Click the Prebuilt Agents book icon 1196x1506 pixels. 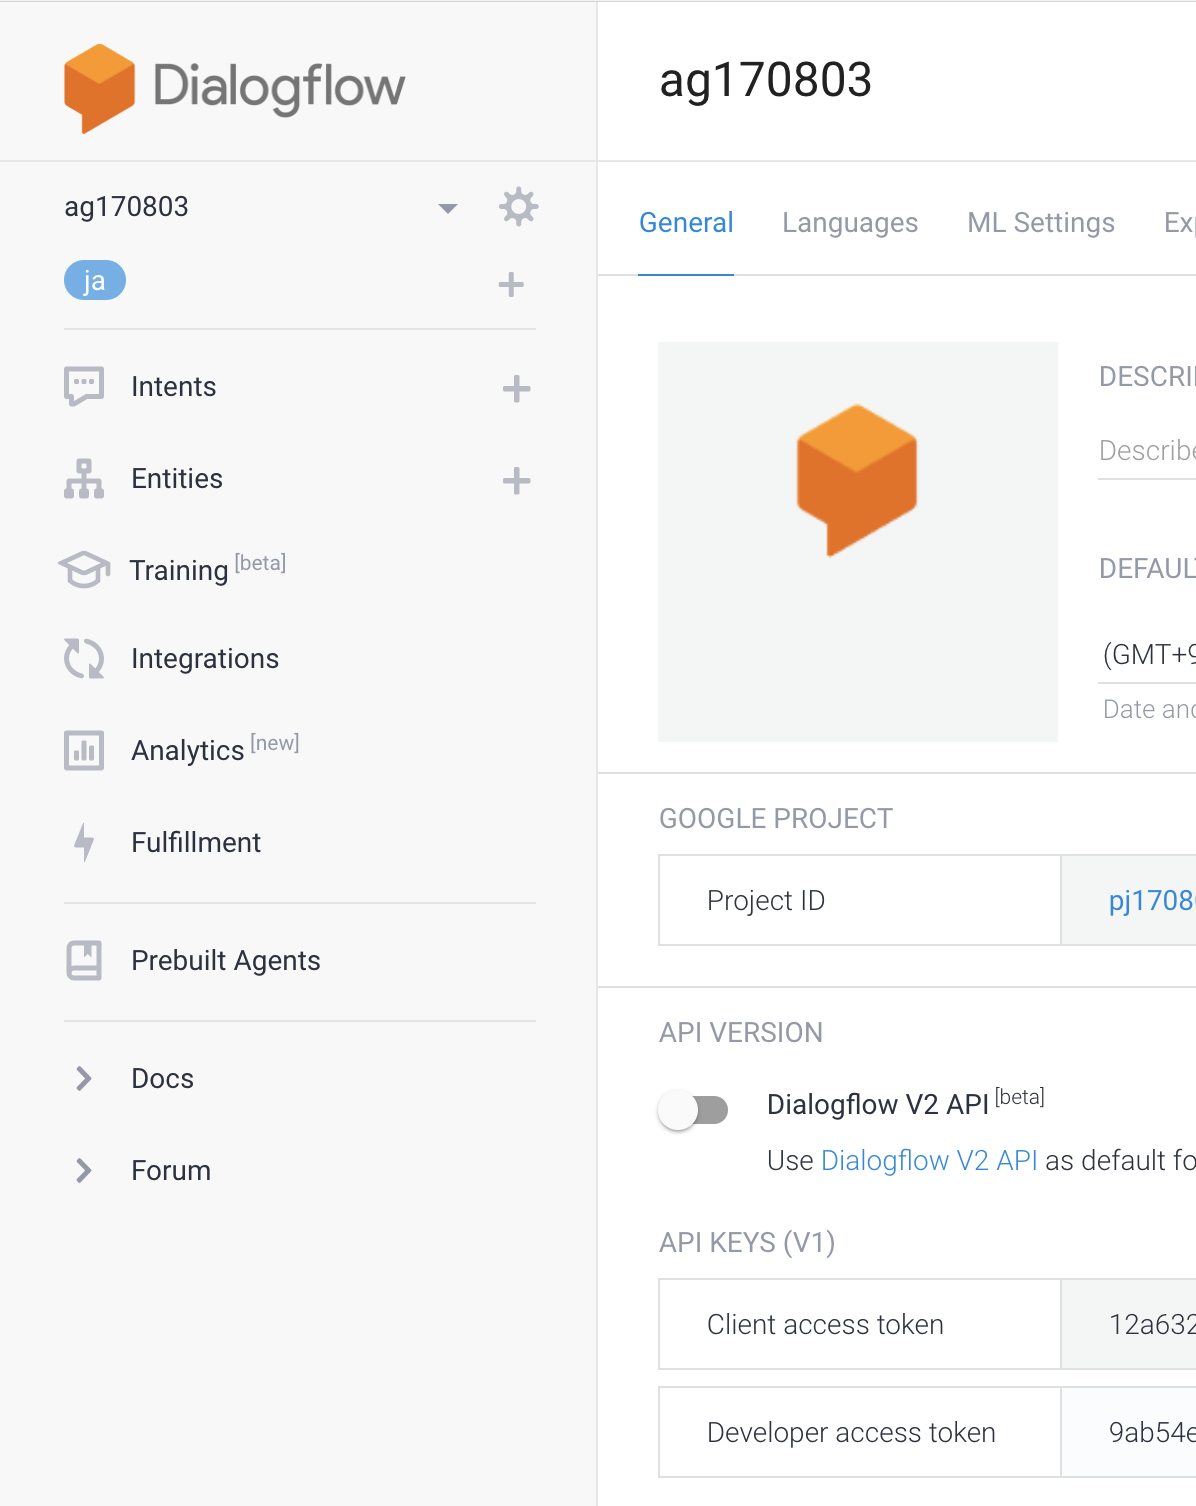pos(84,960)
